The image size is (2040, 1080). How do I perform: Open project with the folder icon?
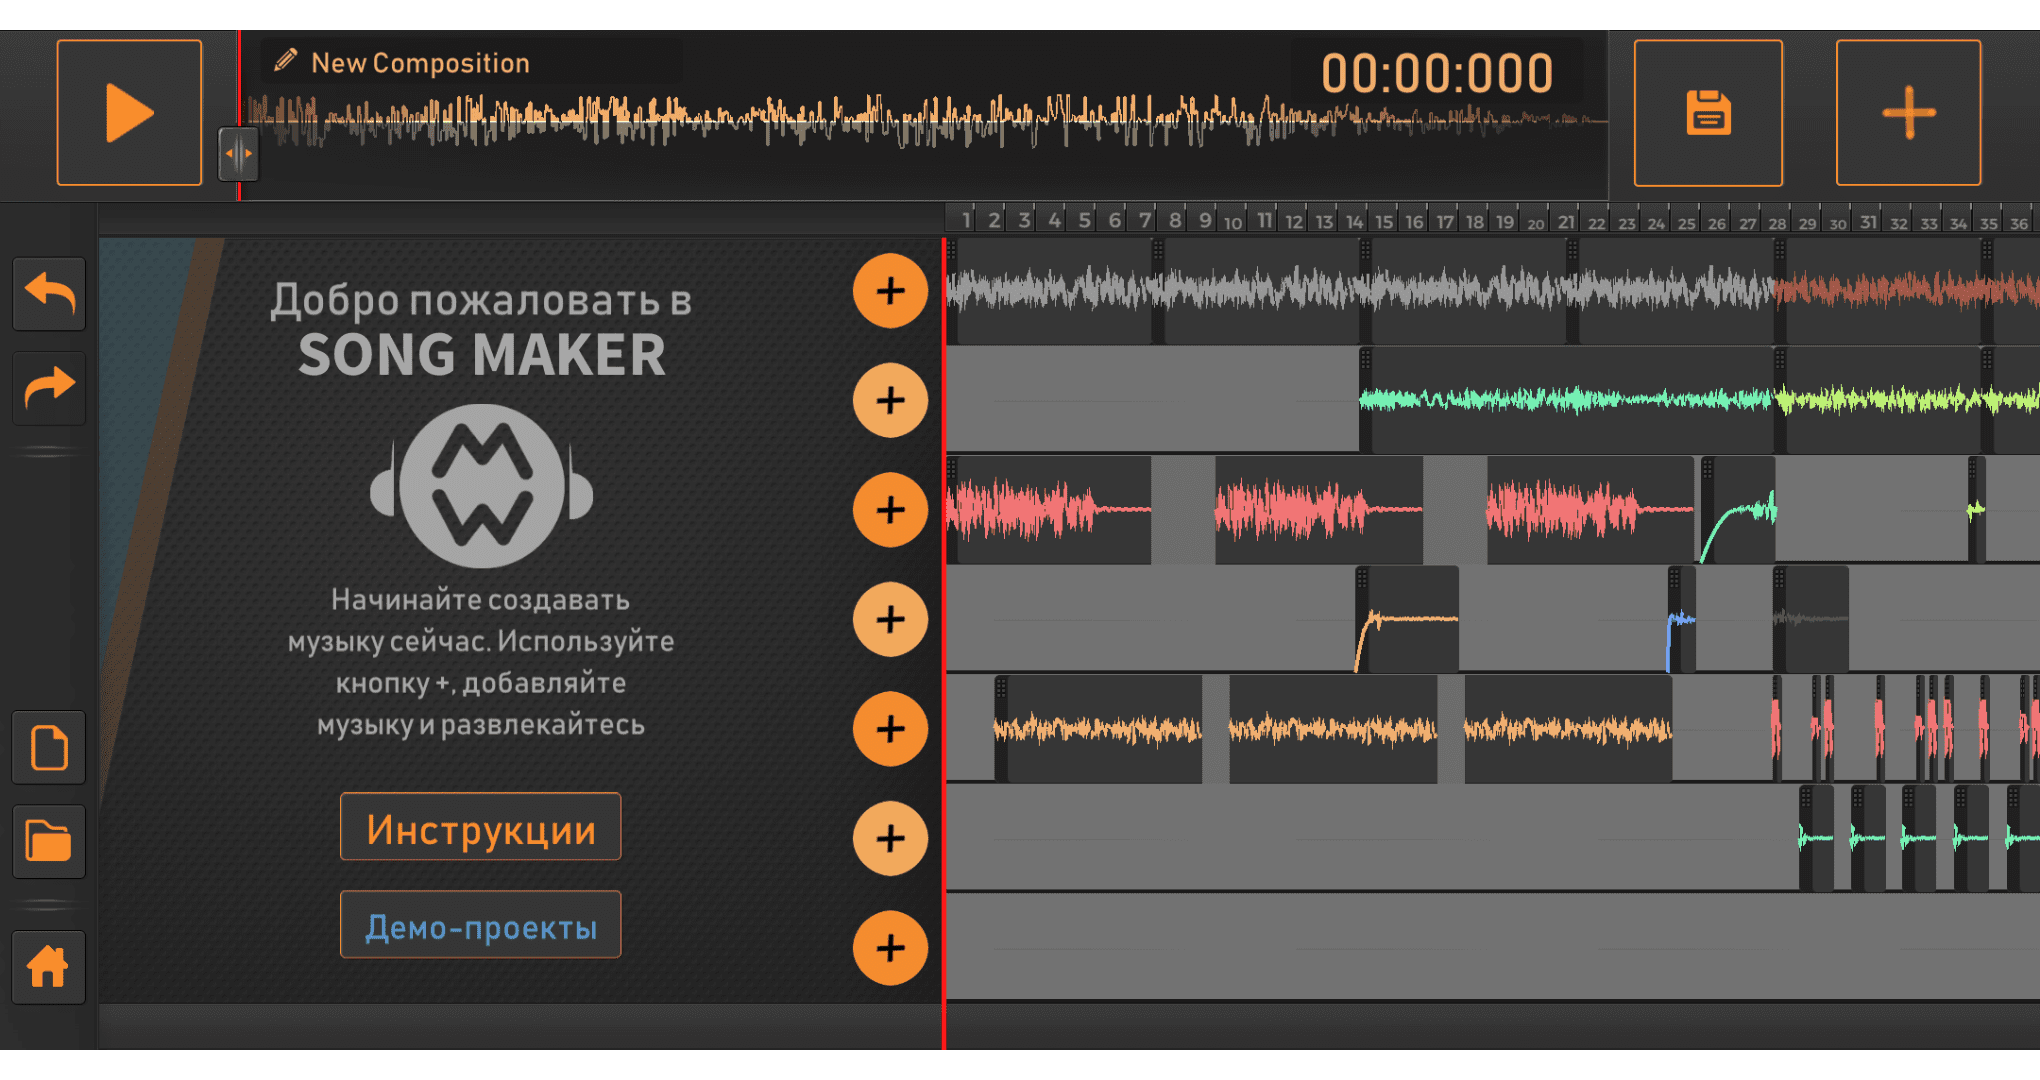(49, 841)
